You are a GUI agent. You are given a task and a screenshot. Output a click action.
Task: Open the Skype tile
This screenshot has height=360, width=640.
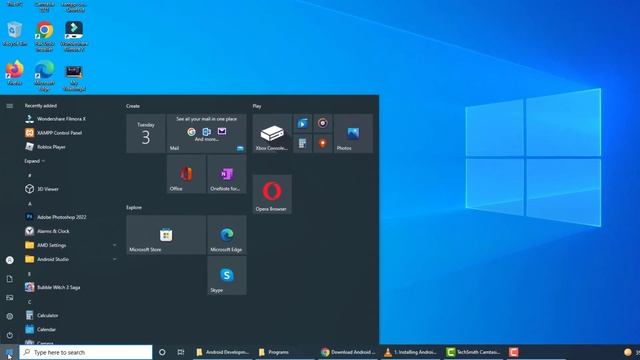tap(227, 275)
